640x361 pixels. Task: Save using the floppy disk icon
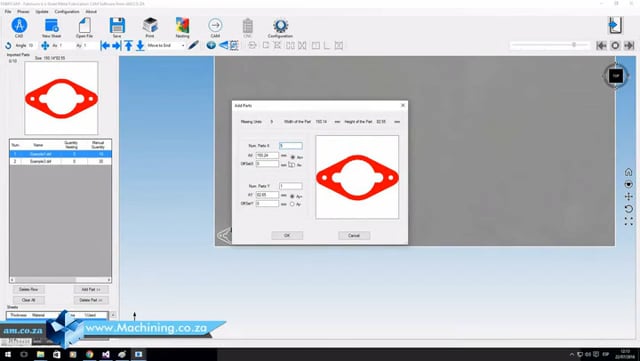click(117, 25)
